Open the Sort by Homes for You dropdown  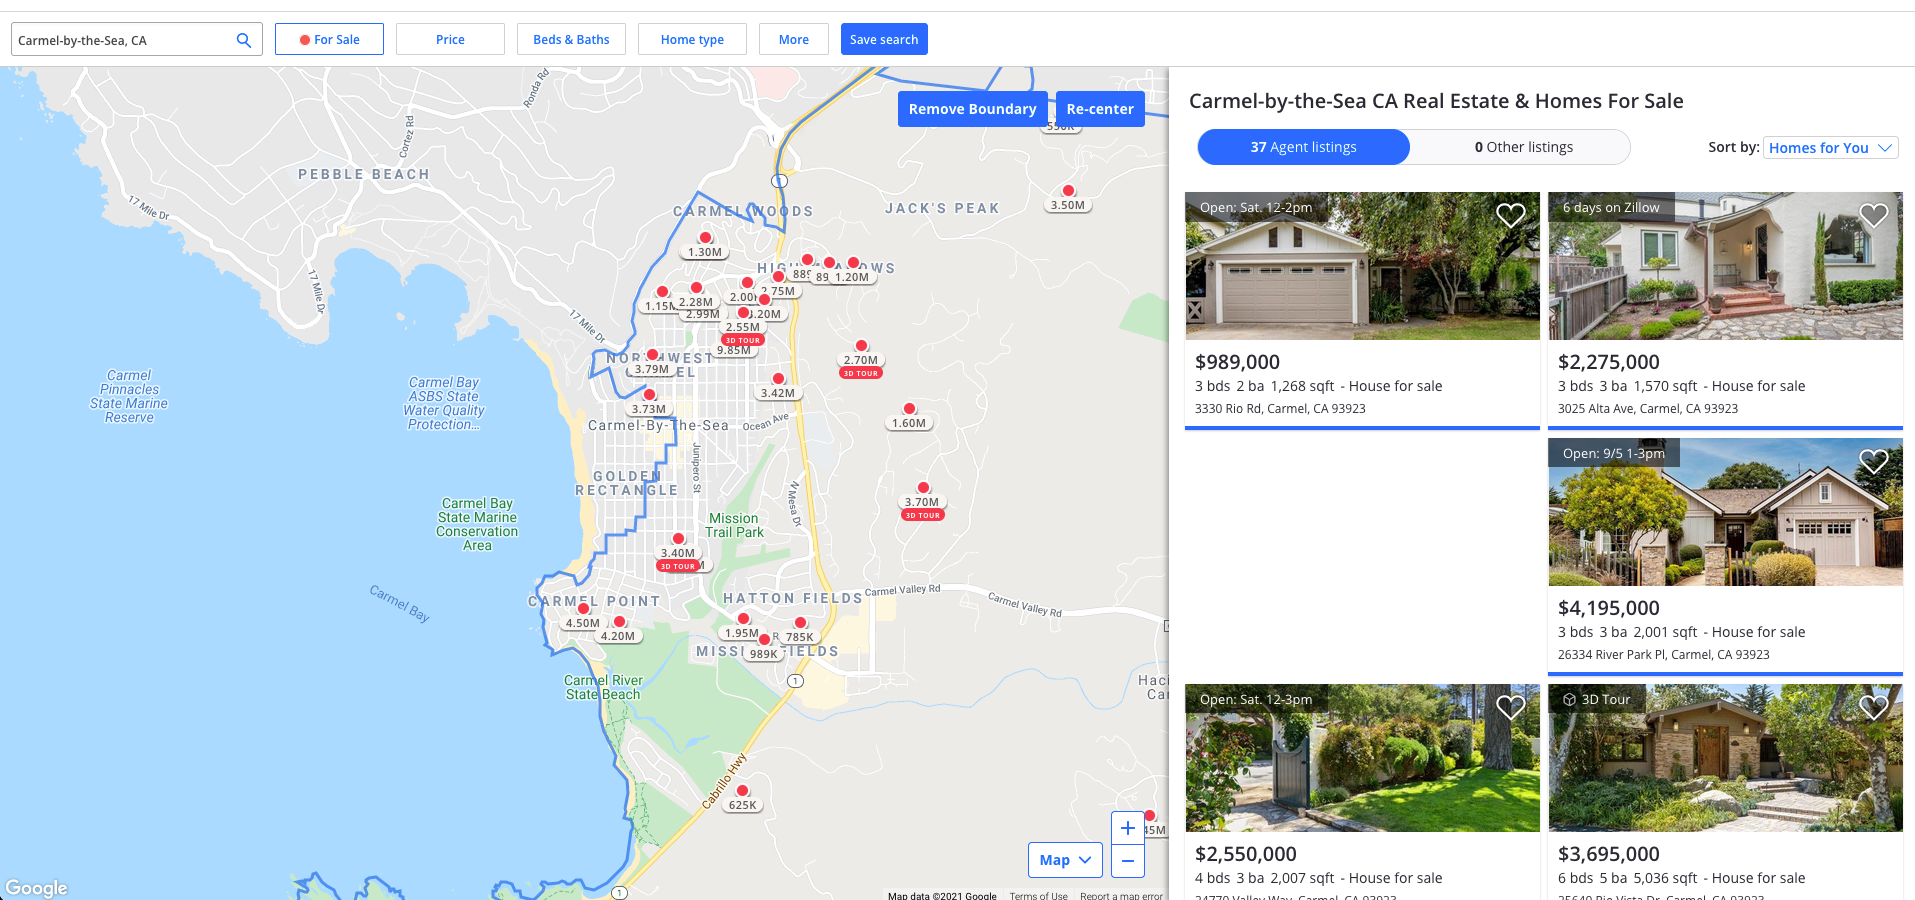point(1830,148)
